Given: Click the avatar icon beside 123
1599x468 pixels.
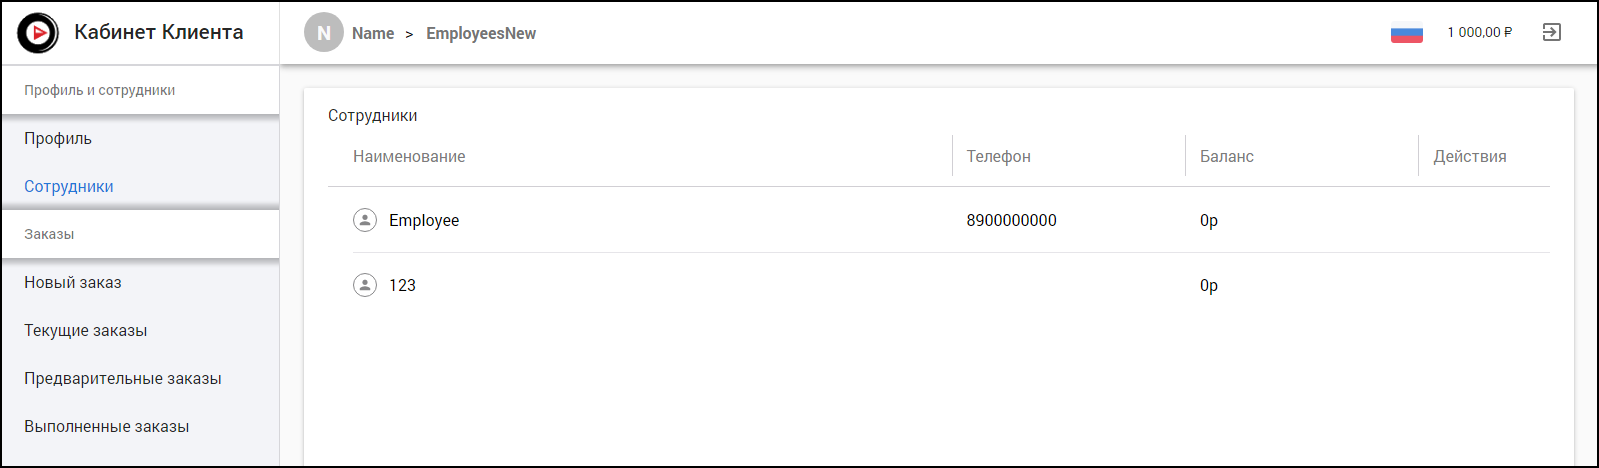Looking at the screenshot, I should coord(365,285).
